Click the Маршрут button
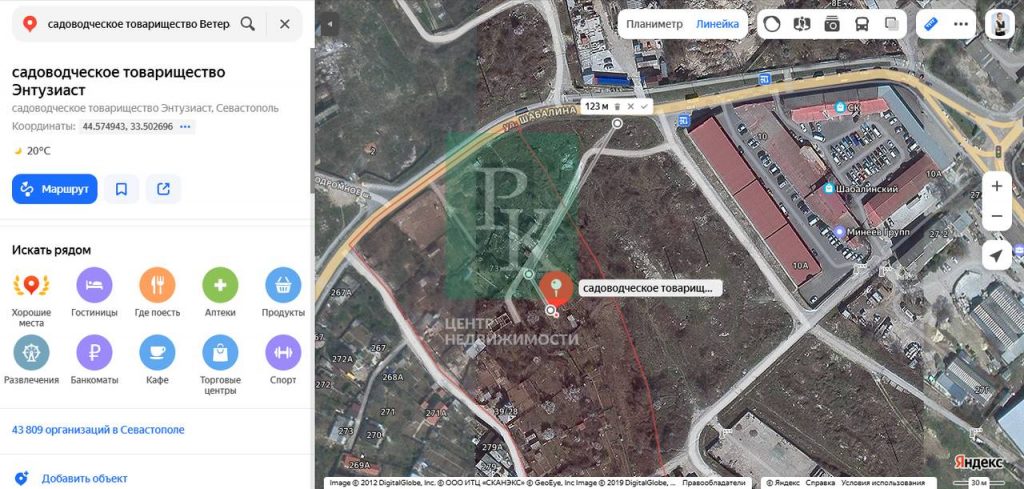The width and height of the screenshot is (1024, 489). (x=55, y=189)
